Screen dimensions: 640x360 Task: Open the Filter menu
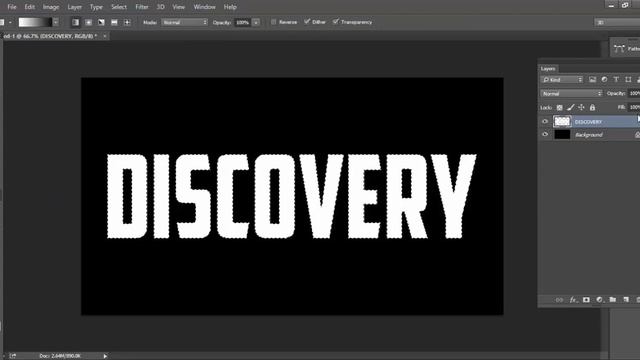[x=142, y=7]
